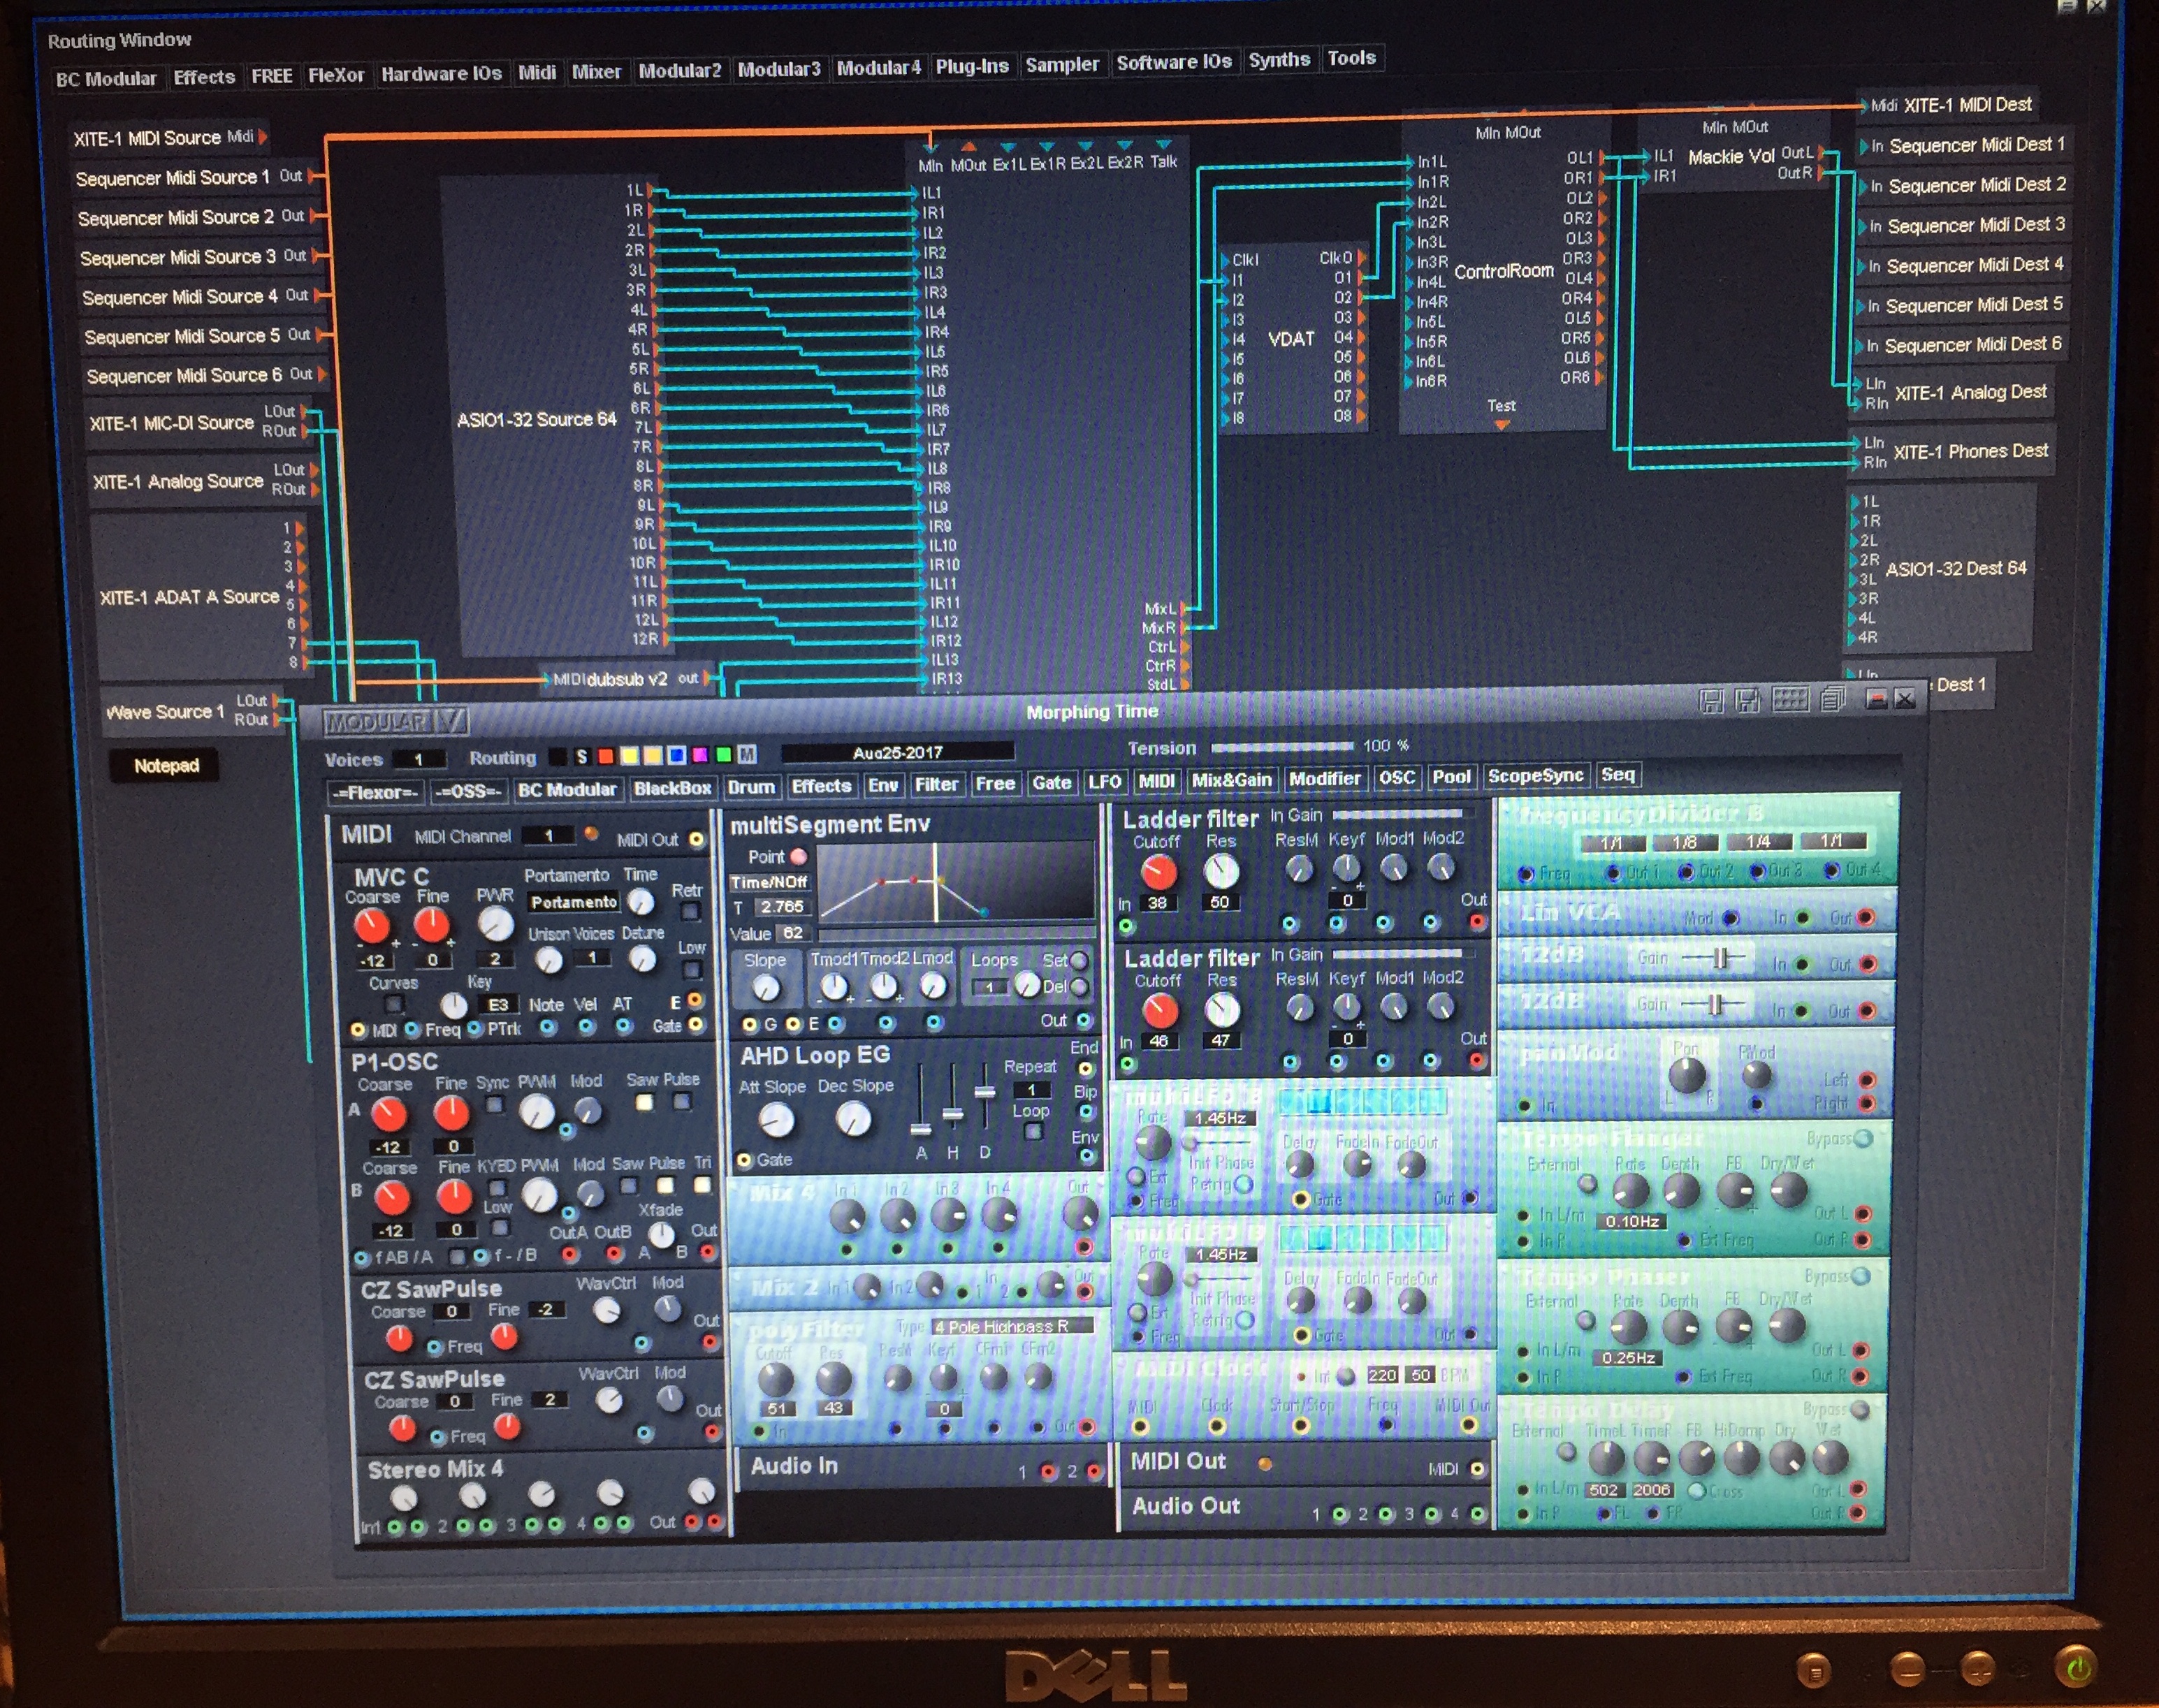
Task: Click the AHD Loop EG Gate port
Action: pos(744,1160)
